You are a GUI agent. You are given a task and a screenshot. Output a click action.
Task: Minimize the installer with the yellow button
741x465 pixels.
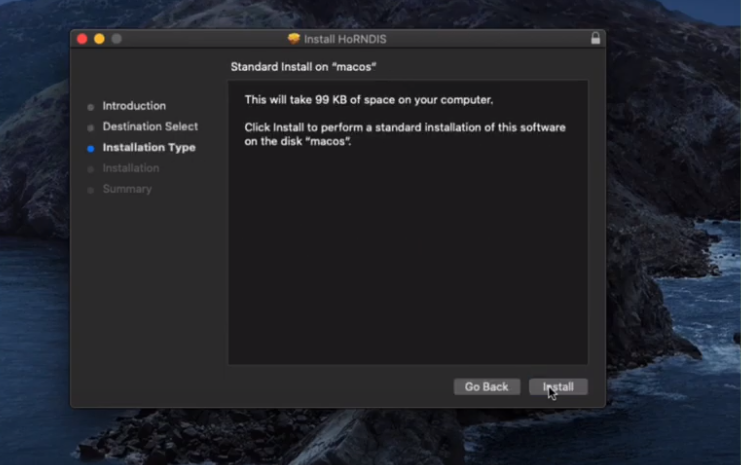[99, 39]
